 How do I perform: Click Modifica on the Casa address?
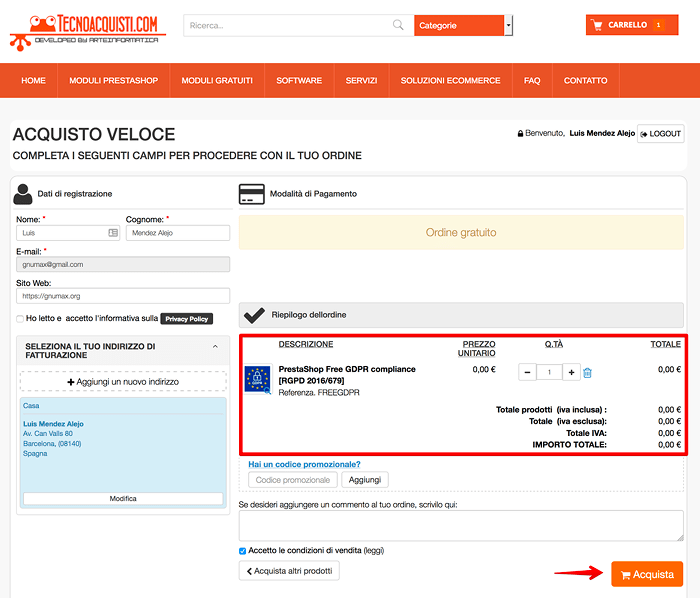pos(123,498)
